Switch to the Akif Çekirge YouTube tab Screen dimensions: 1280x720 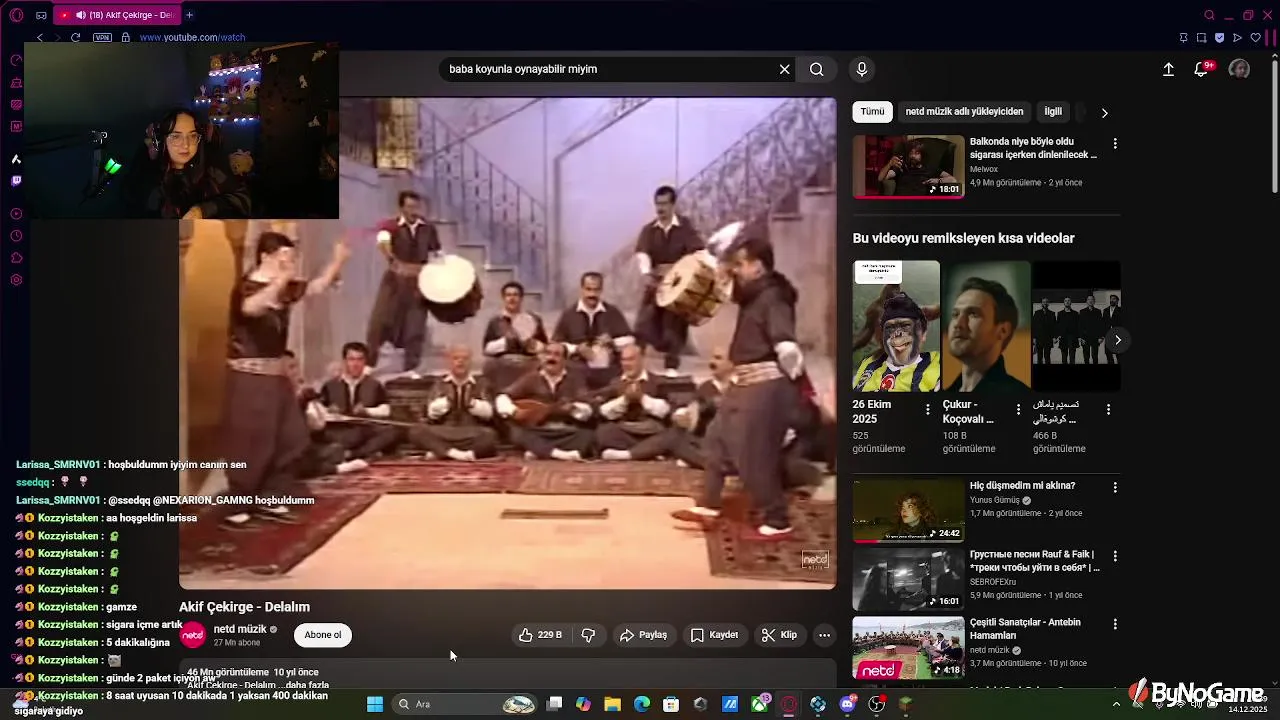118,15
